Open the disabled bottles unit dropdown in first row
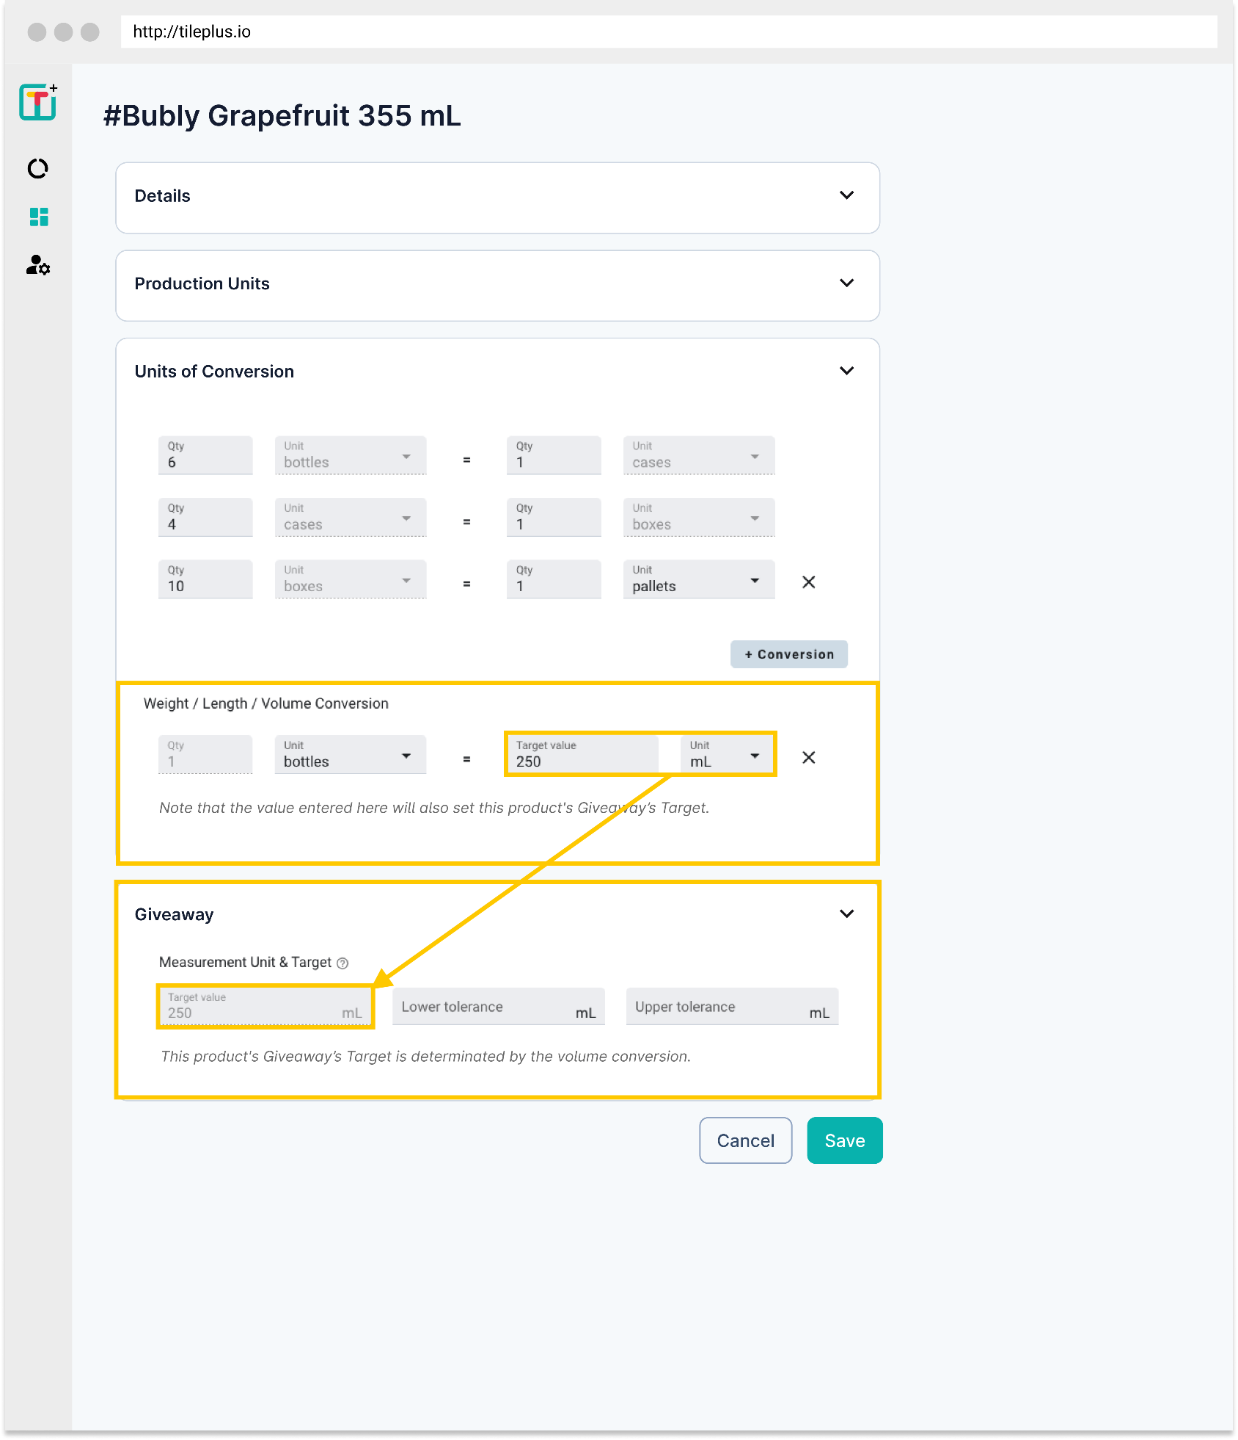 (x=351, y=455)
